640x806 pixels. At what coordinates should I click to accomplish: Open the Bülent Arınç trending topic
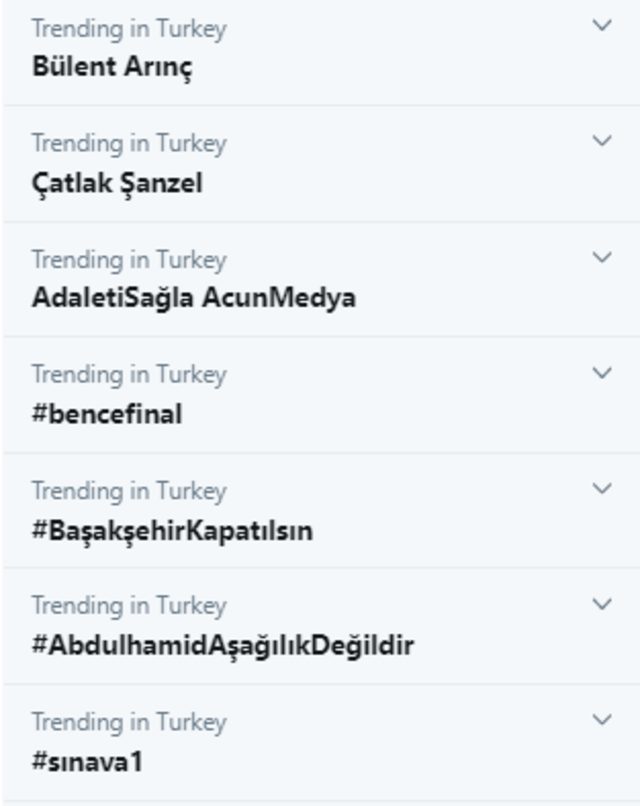112,67
